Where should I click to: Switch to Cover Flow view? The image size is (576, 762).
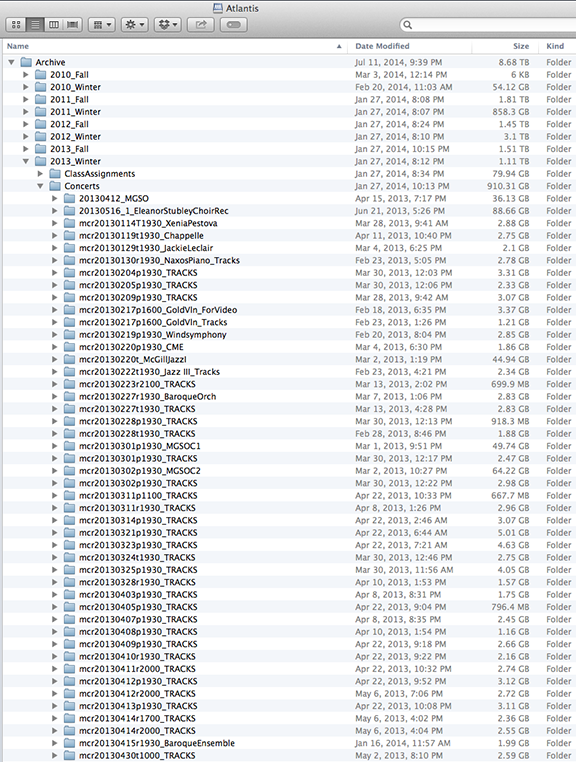coord(73,25)
